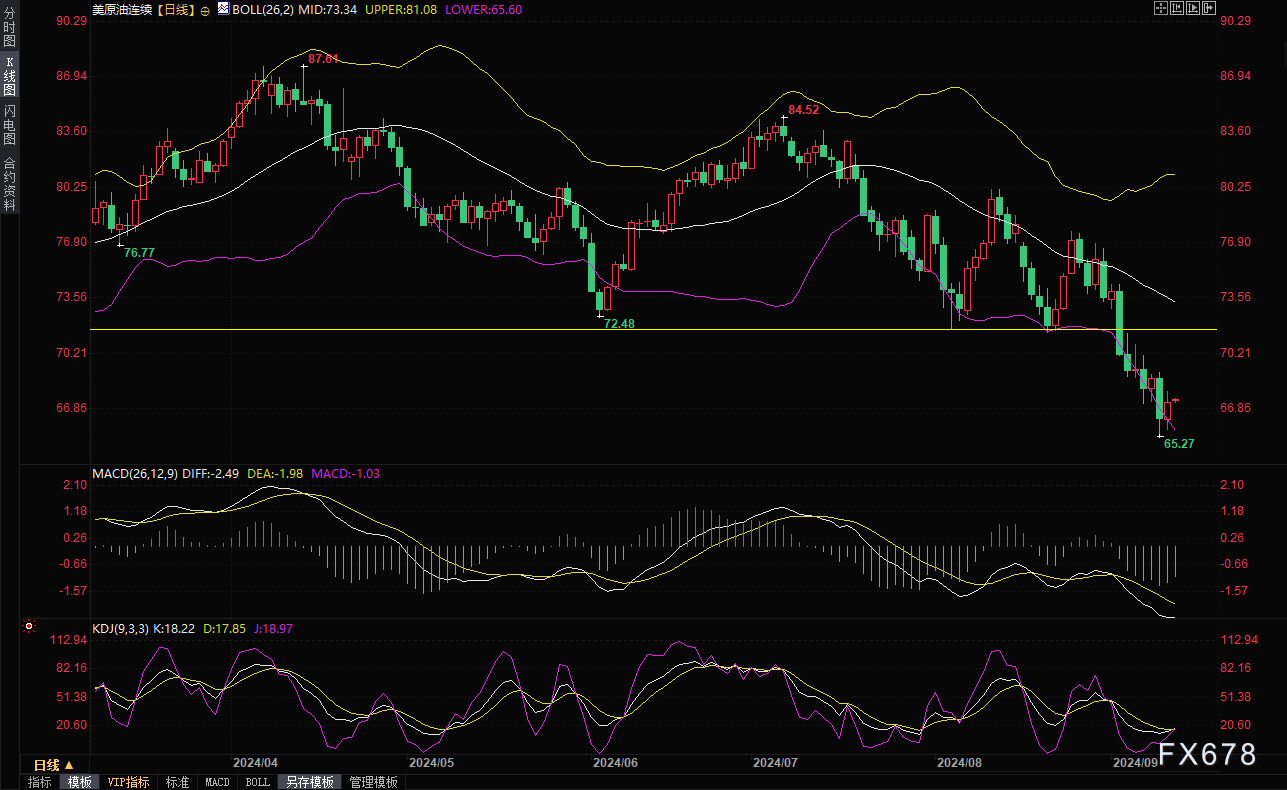Select the 指标 tab at bottom

40,782
